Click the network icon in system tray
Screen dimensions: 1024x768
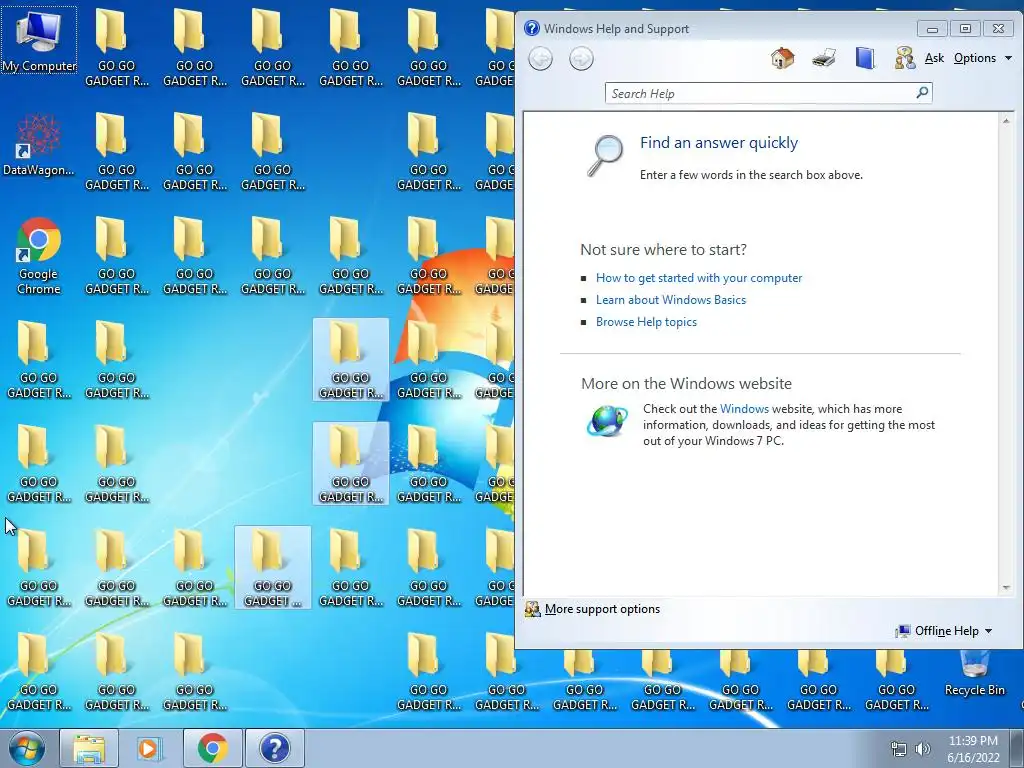pos(899,749)
